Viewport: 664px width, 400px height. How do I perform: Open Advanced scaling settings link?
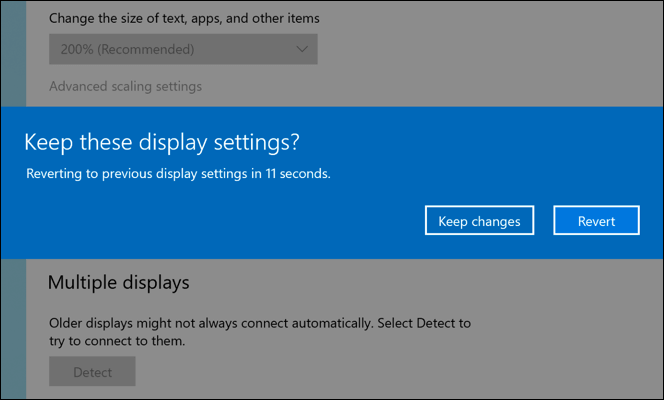point(125,86)
